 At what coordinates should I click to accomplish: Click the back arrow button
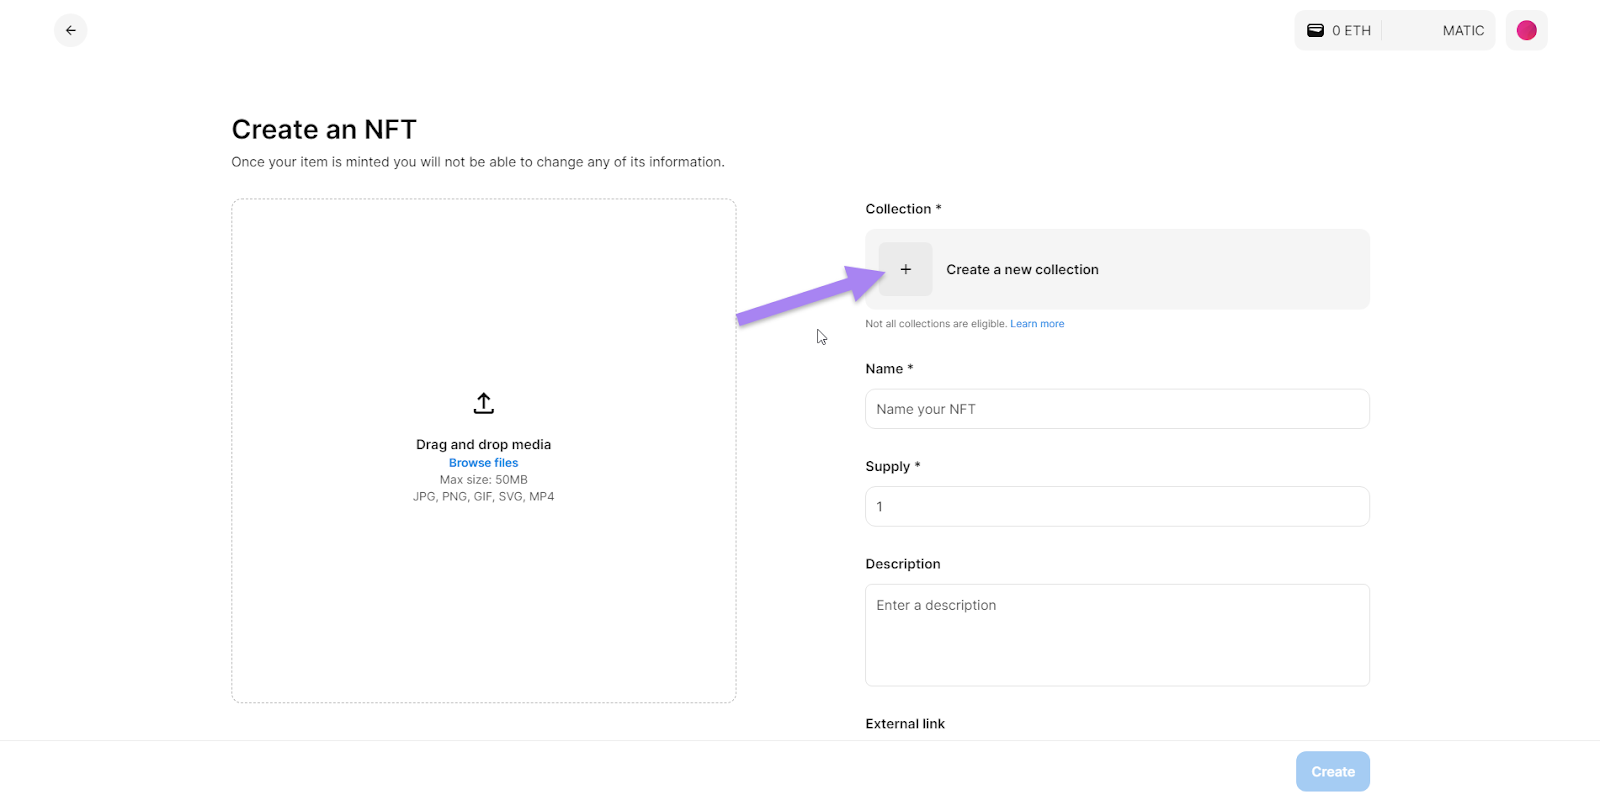(70, 30)
